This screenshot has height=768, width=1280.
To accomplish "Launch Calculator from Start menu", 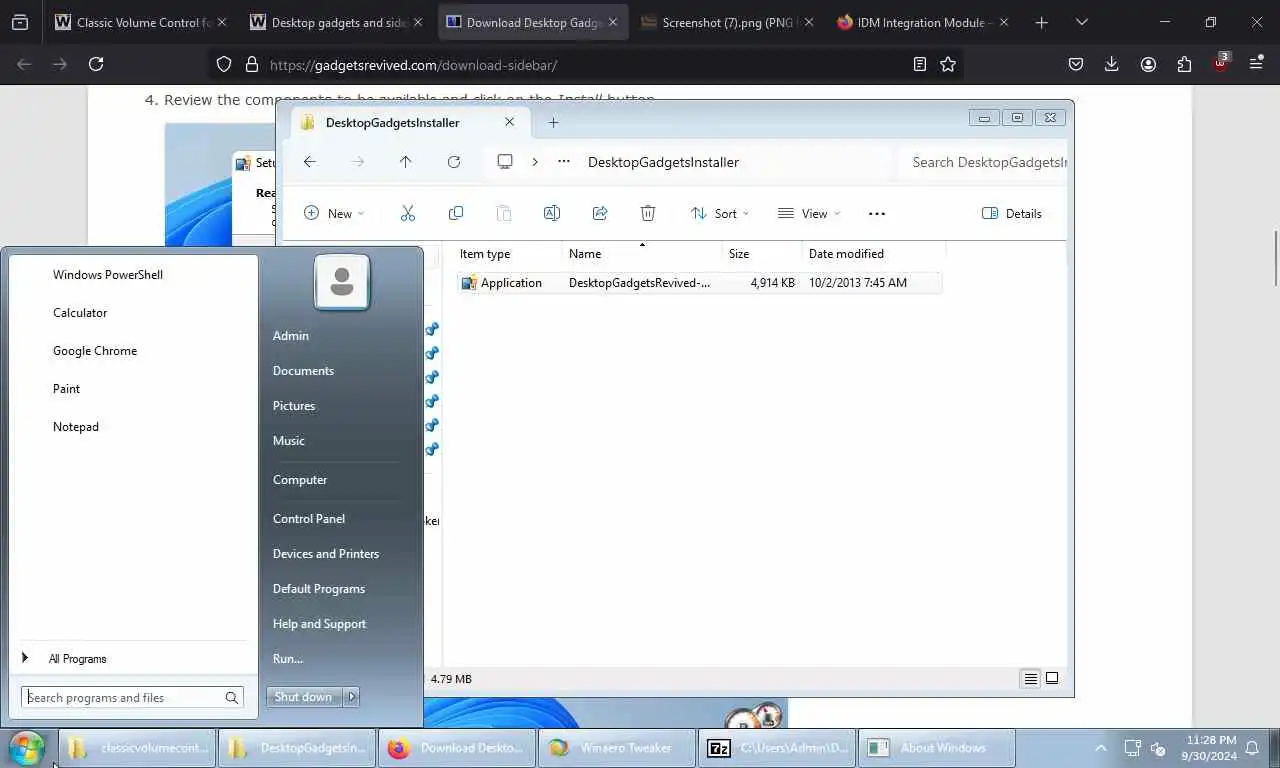I will click(x=80, y=313).
